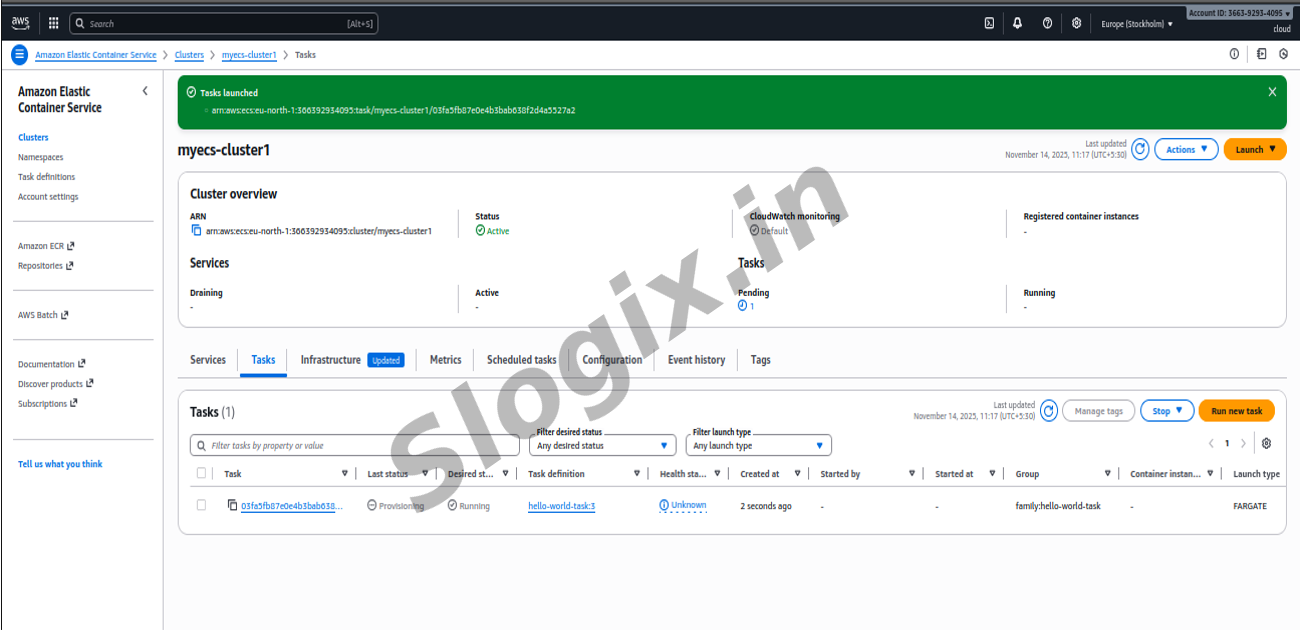This screenshot has width=1300, height=630.
Task: Select all tasks with header checkbox
Action: pos(202,474)
